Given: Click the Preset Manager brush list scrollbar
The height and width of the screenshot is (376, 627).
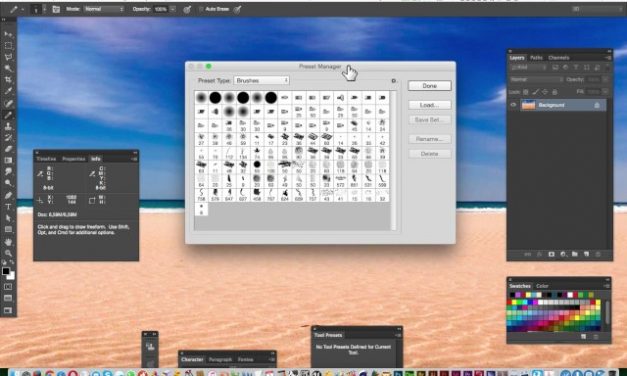Looking at the screenshot, I should tap(393, 160).
